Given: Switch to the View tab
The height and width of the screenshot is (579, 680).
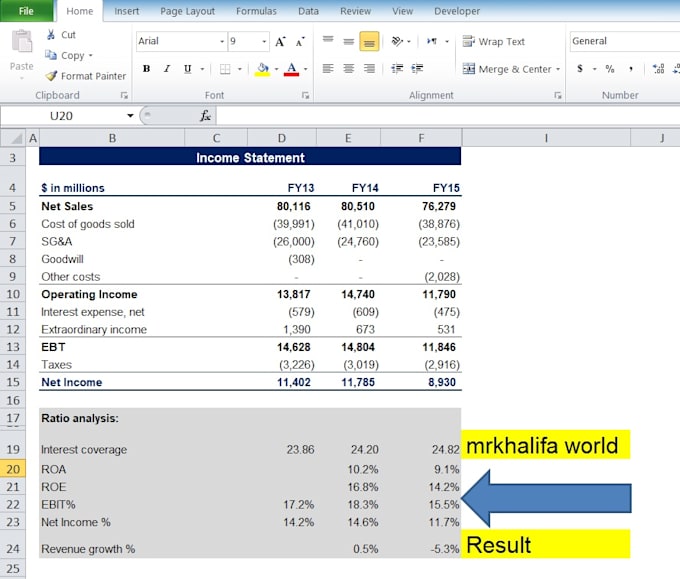Looking at the screenshot, I should (402, 11).
